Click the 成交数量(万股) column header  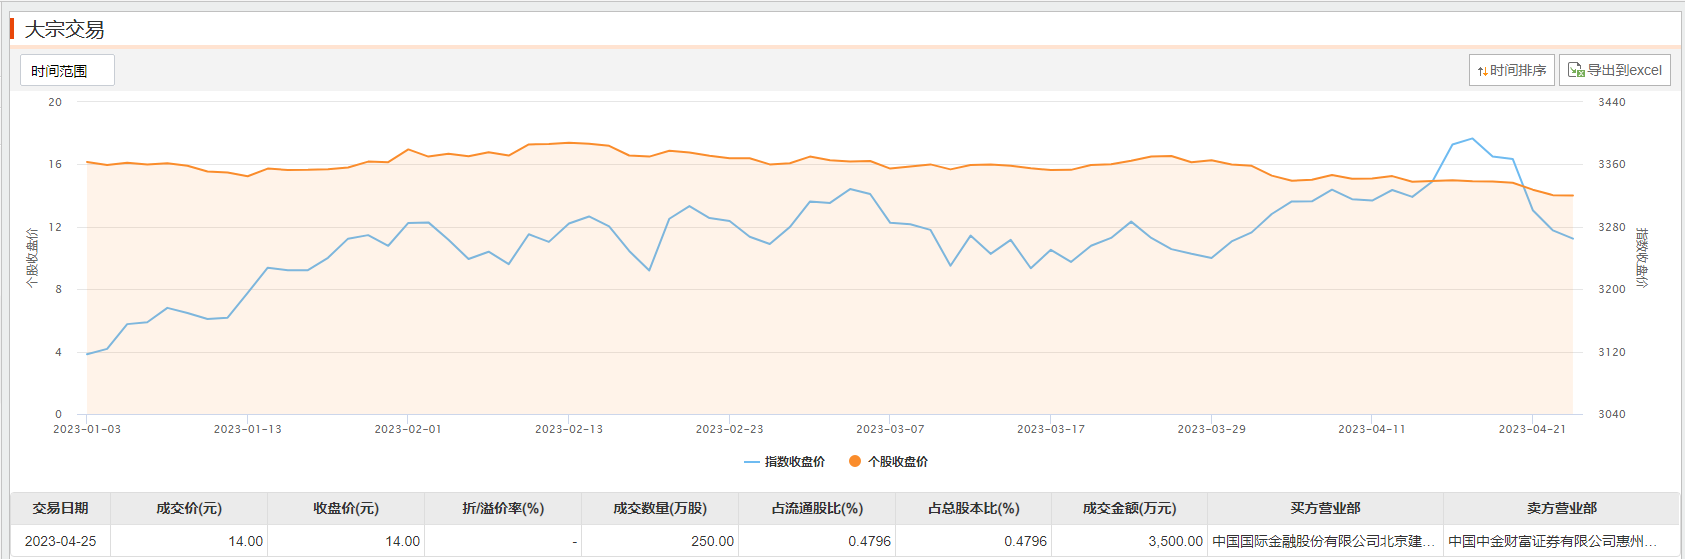click(x=660, y=508)
